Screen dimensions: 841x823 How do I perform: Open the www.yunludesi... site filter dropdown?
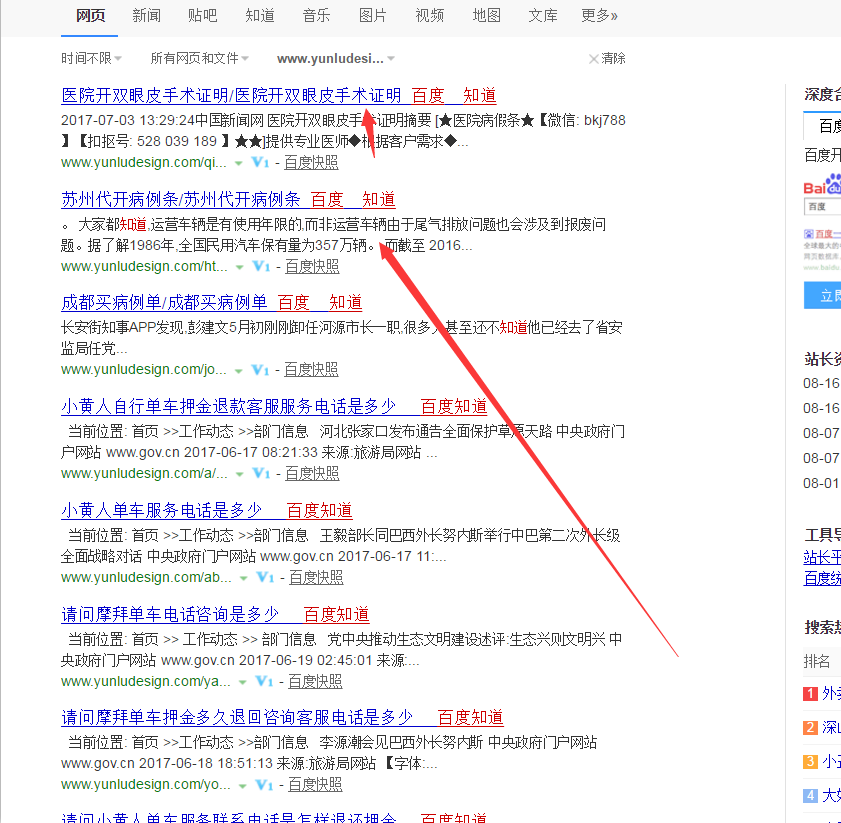coord(336,59)
